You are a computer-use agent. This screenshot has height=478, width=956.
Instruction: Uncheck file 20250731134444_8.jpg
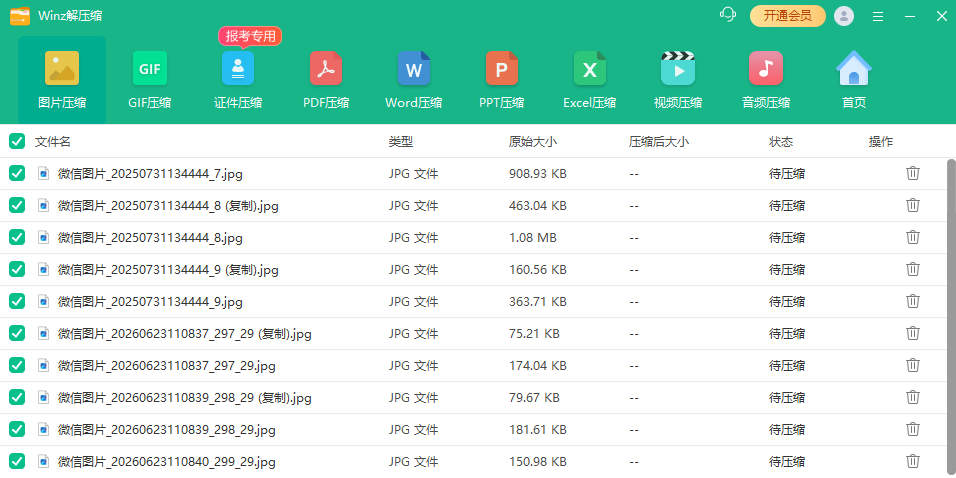17,237
